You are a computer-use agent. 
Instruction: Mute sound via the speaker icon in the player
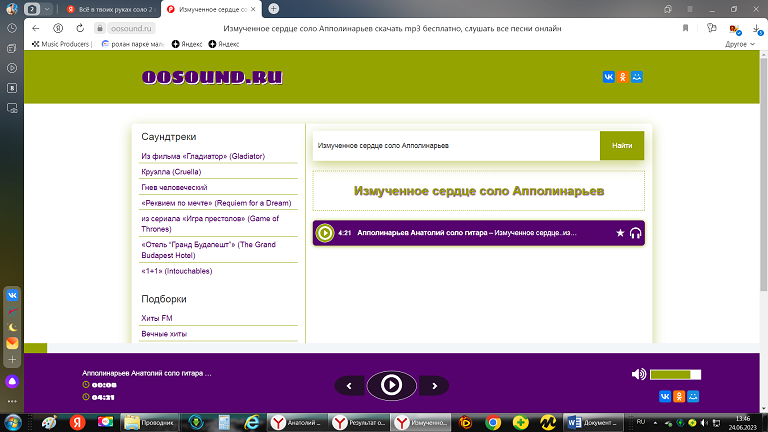(639, 374)
